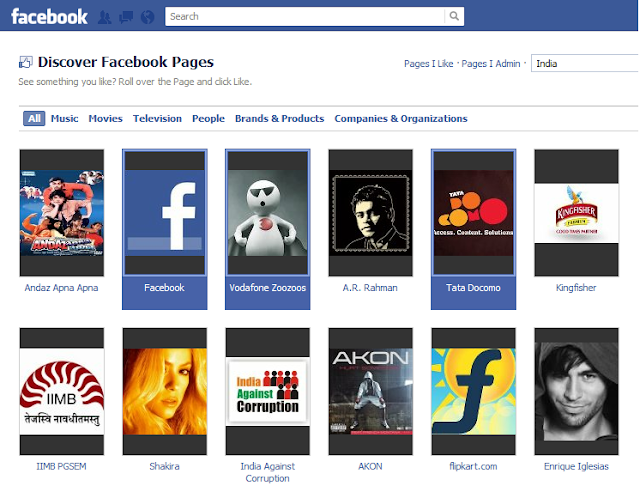Click the Vodafone Zoozoos thumbnail

tap(267, 213)
